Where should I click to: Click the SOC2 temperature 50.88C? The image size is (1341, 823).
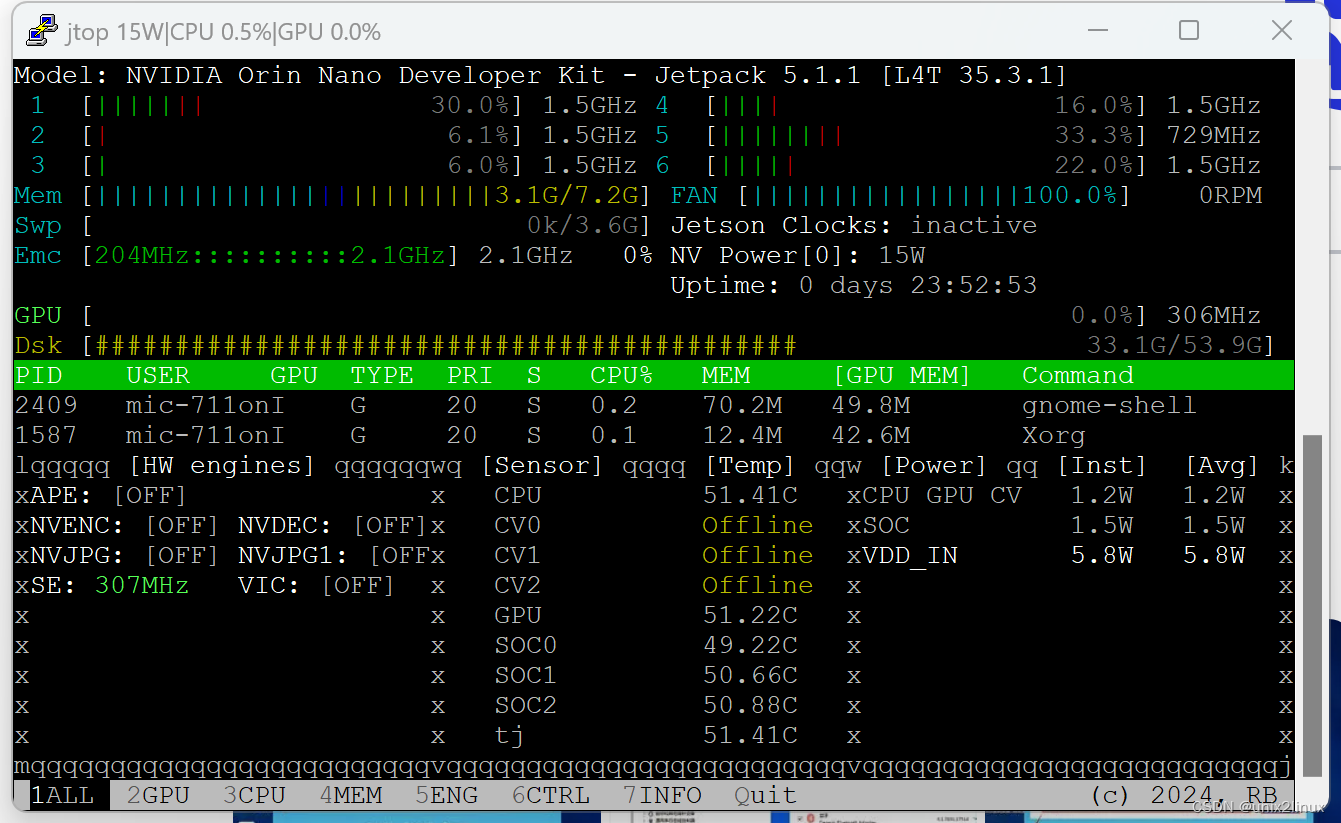coord(750,705)
